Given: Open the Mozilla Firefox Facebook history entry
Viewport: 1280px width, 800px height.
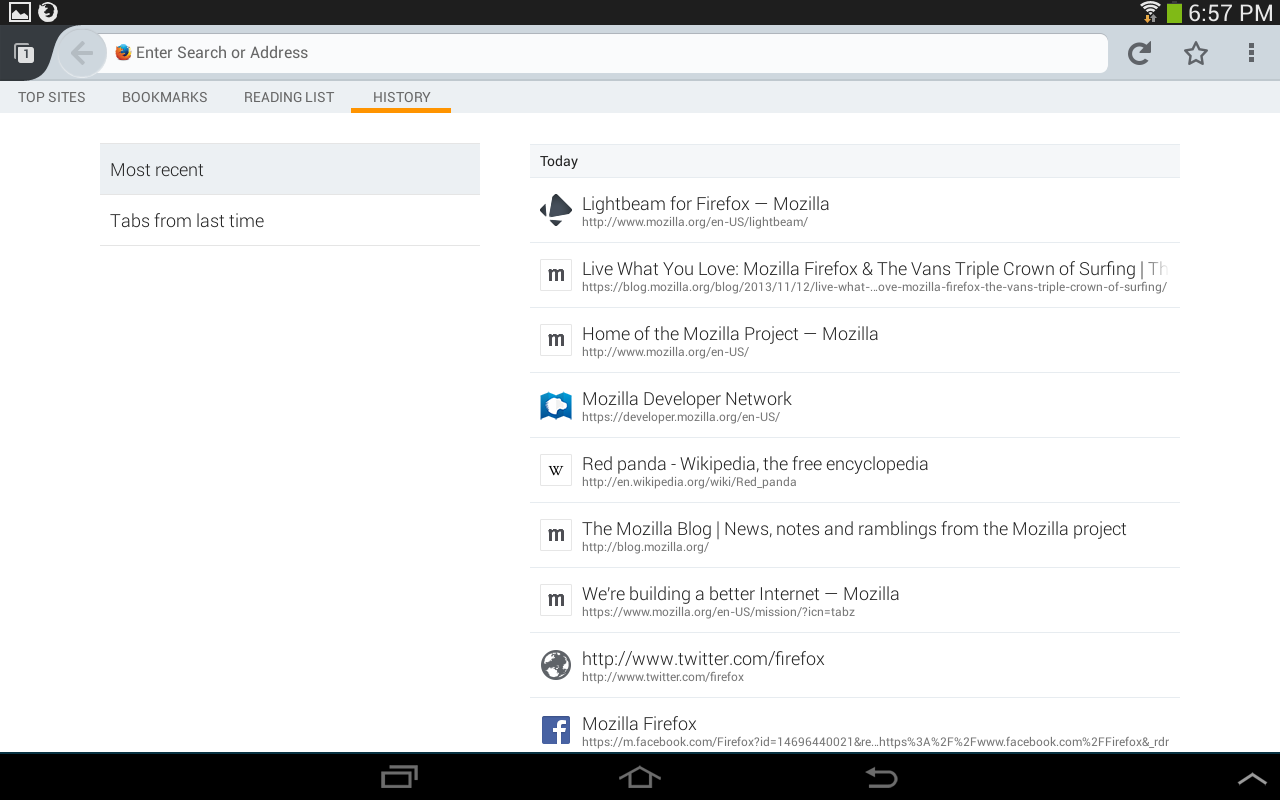Looking at the screenshot, I should click(x=855, y=725).
